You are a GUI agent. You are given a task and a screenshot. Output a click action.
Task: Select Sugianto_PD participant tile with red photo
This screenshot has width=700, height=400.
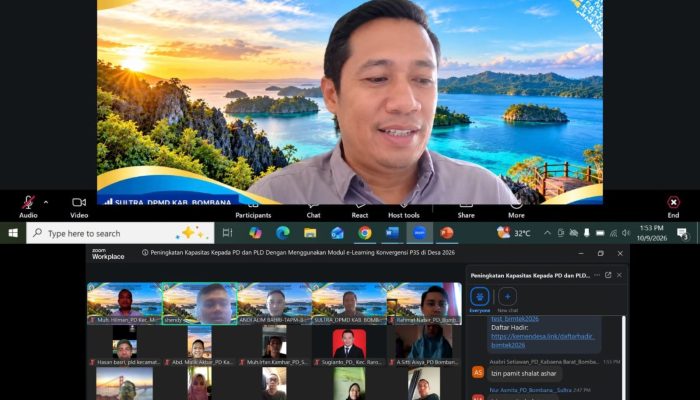(x=349, y=346)
